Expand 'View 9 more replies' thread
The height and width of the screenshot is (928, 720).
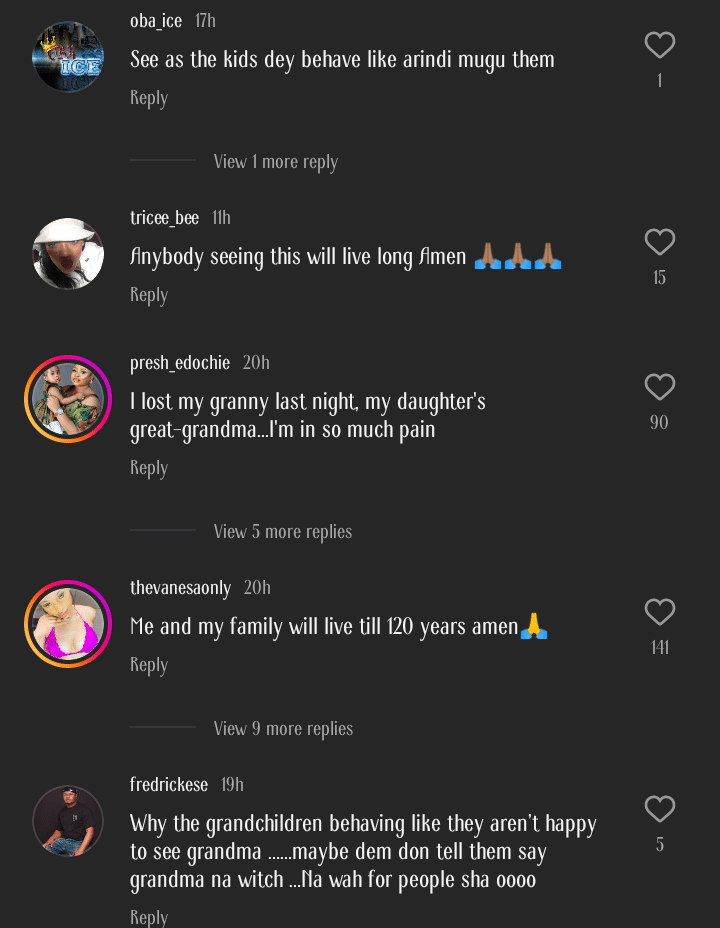[x=283, y=729]
